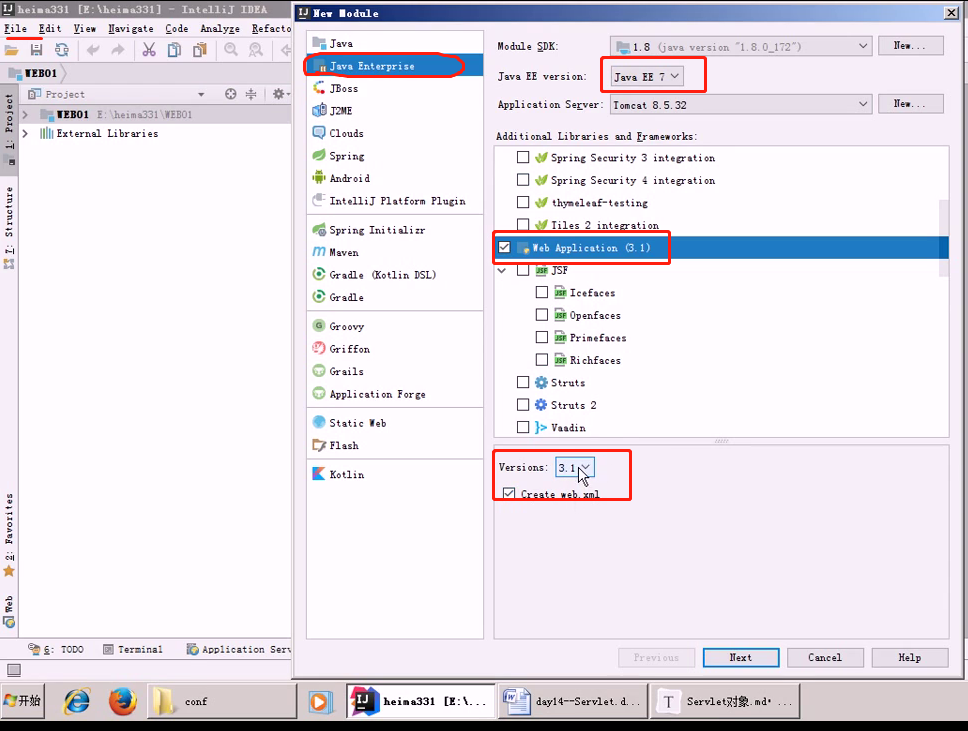The height and width of the screenshot is (731, 968).
Task: Click the Cut scissors icon
Action: tap(149, 50)
